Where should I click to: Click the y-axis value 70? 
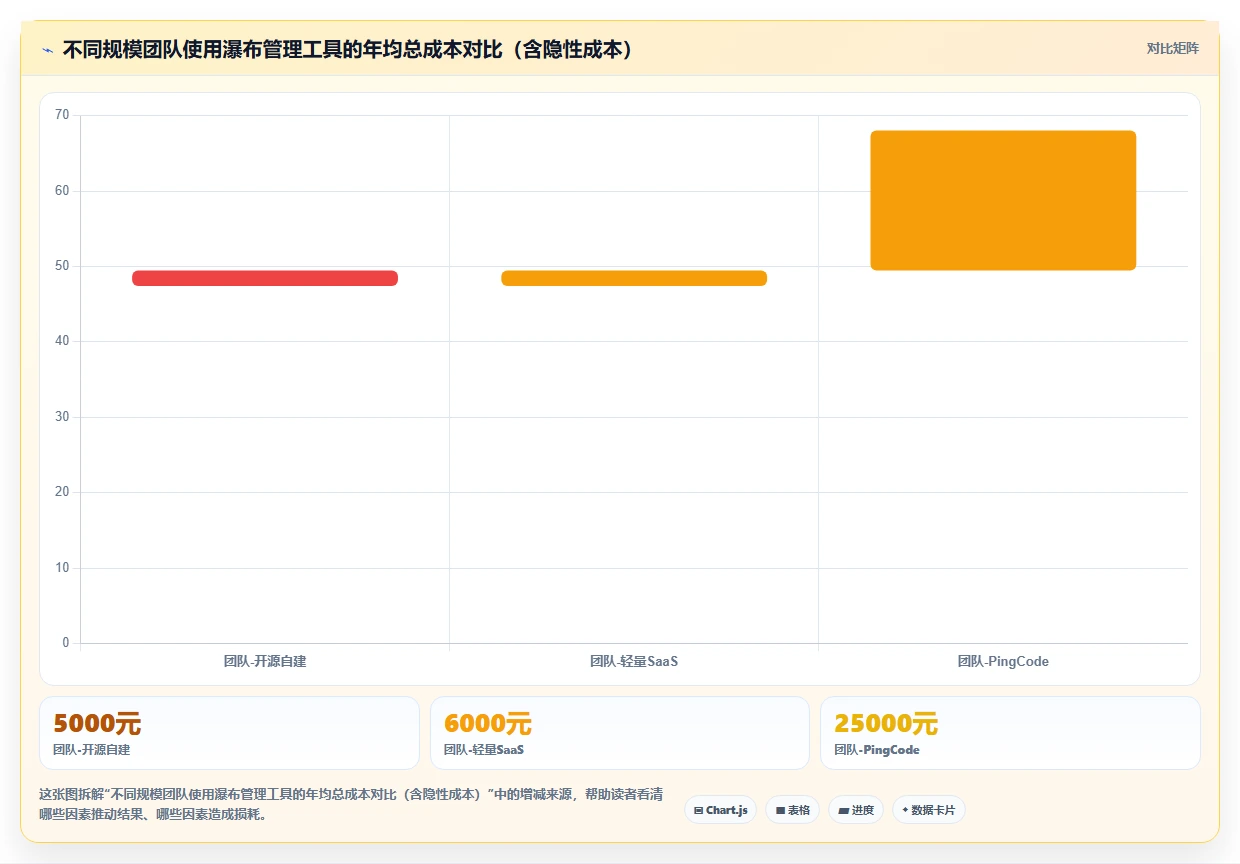click(62, 115)
